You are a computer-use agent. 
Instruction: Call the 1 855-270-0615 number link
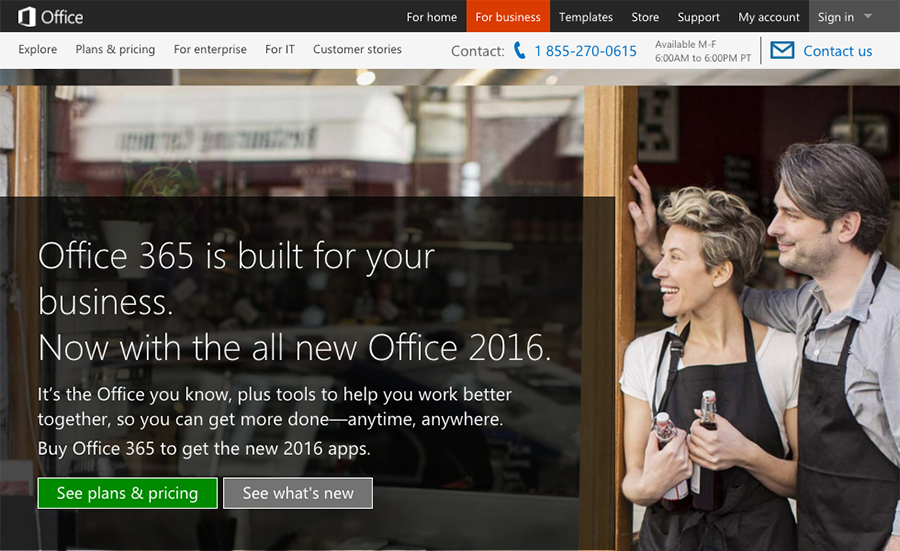tap(585, 51)
